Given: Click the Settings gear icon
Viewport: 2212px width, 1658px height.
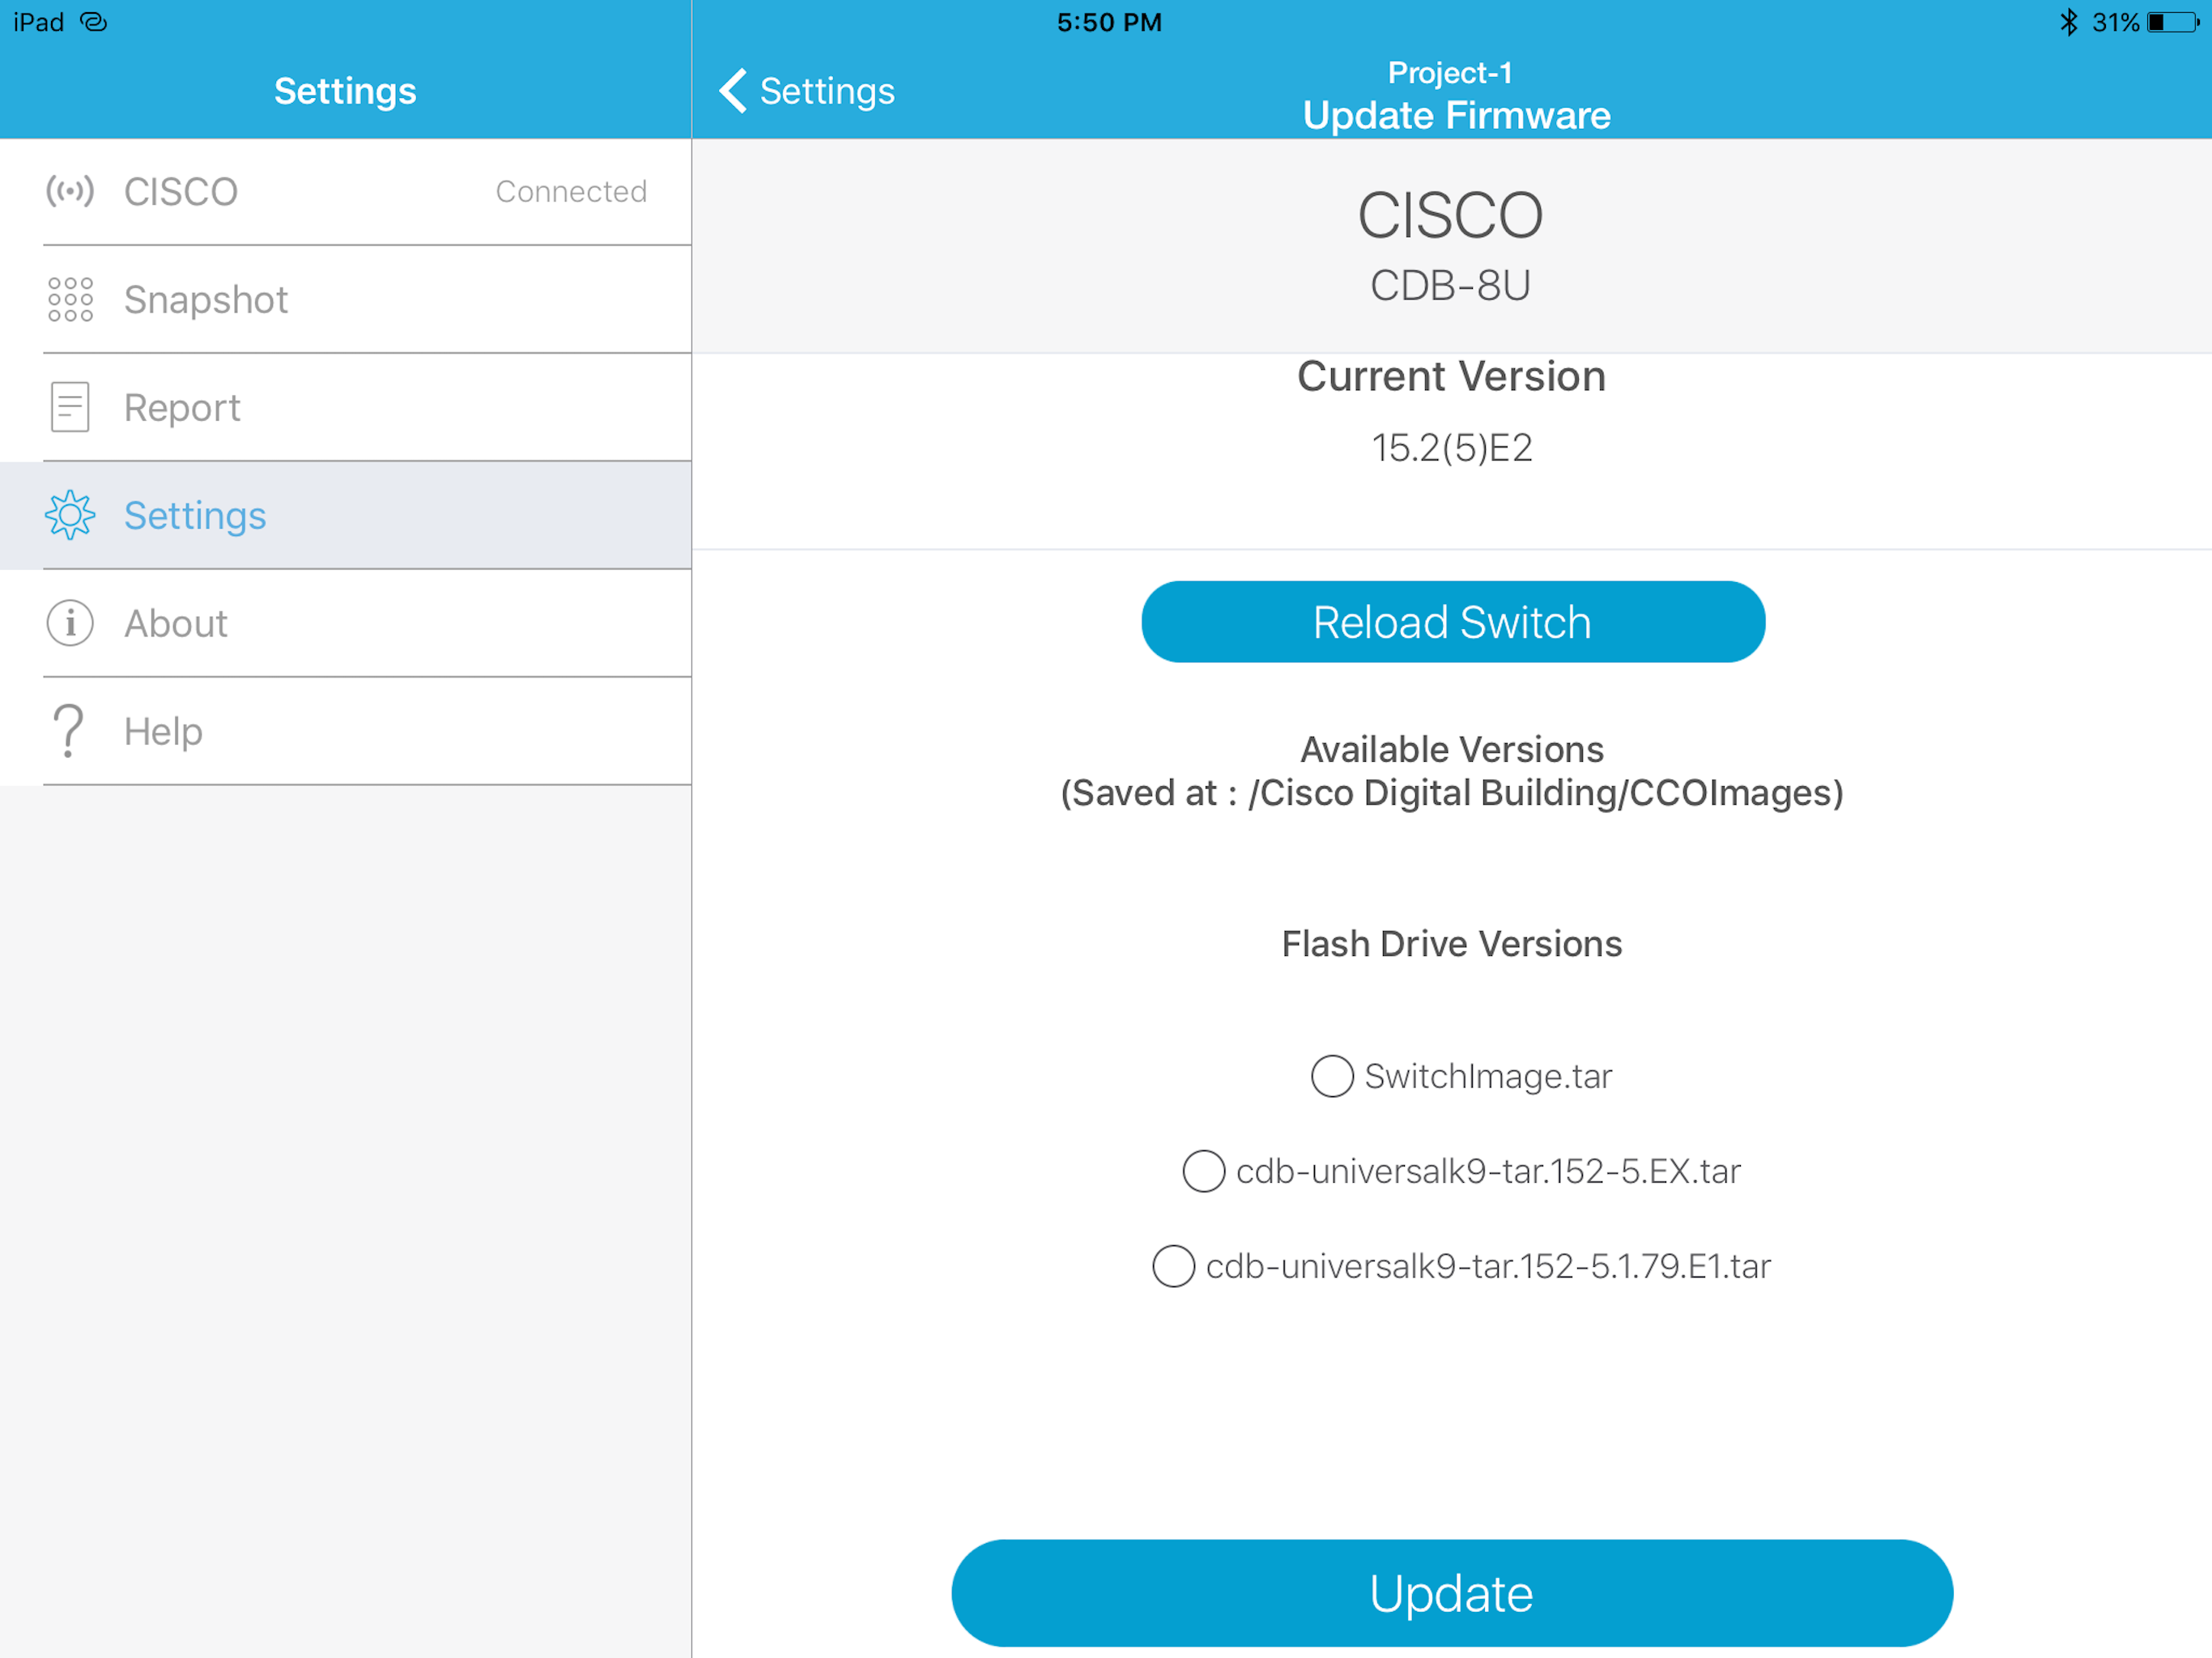Looking at the screenshot, I should click(x=70, y=515).
